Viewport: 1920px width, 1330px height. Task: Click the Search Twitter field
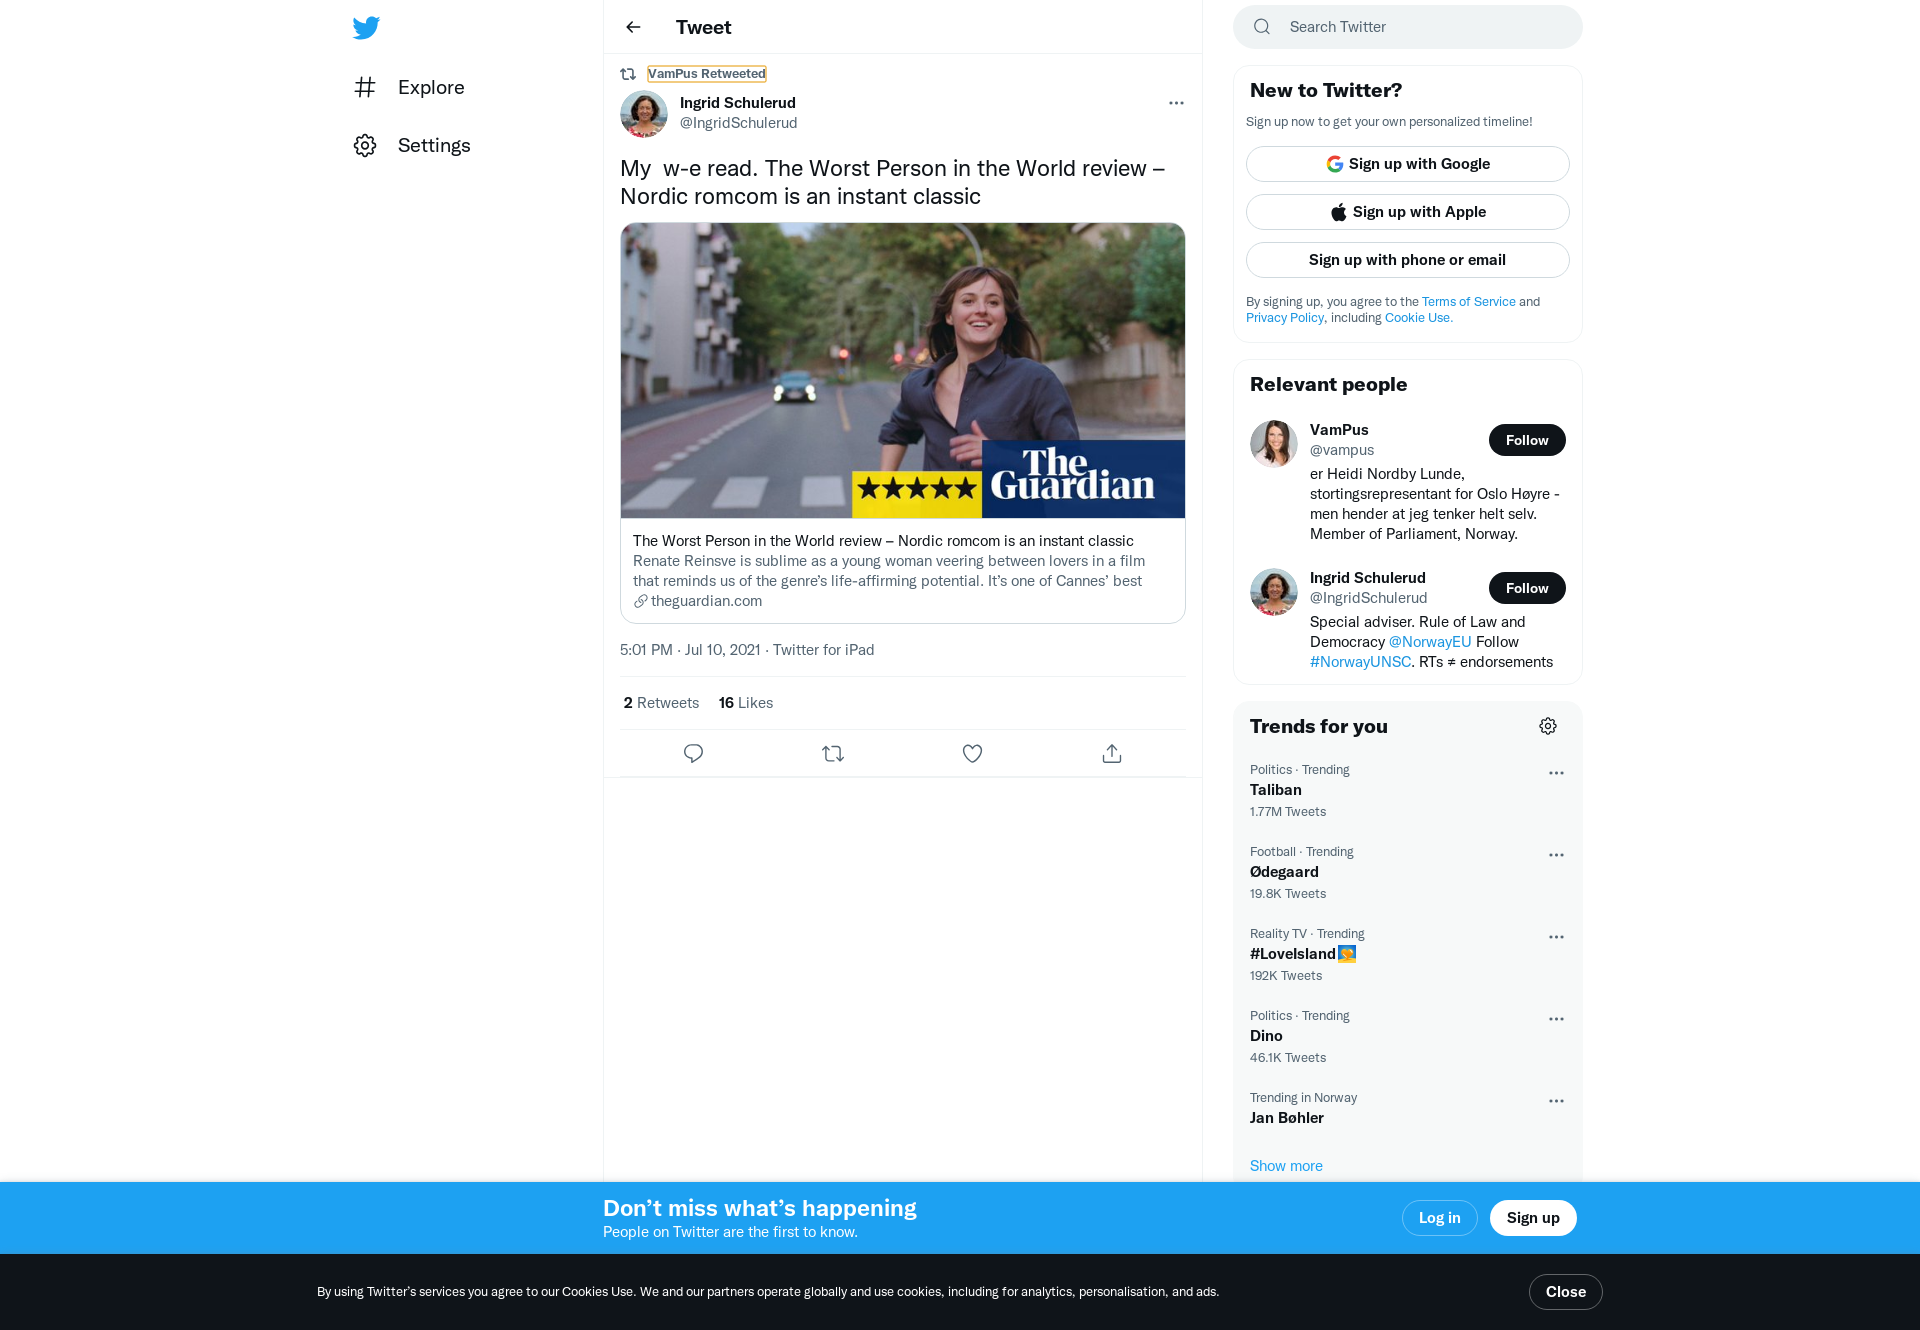coord(1408,27)
